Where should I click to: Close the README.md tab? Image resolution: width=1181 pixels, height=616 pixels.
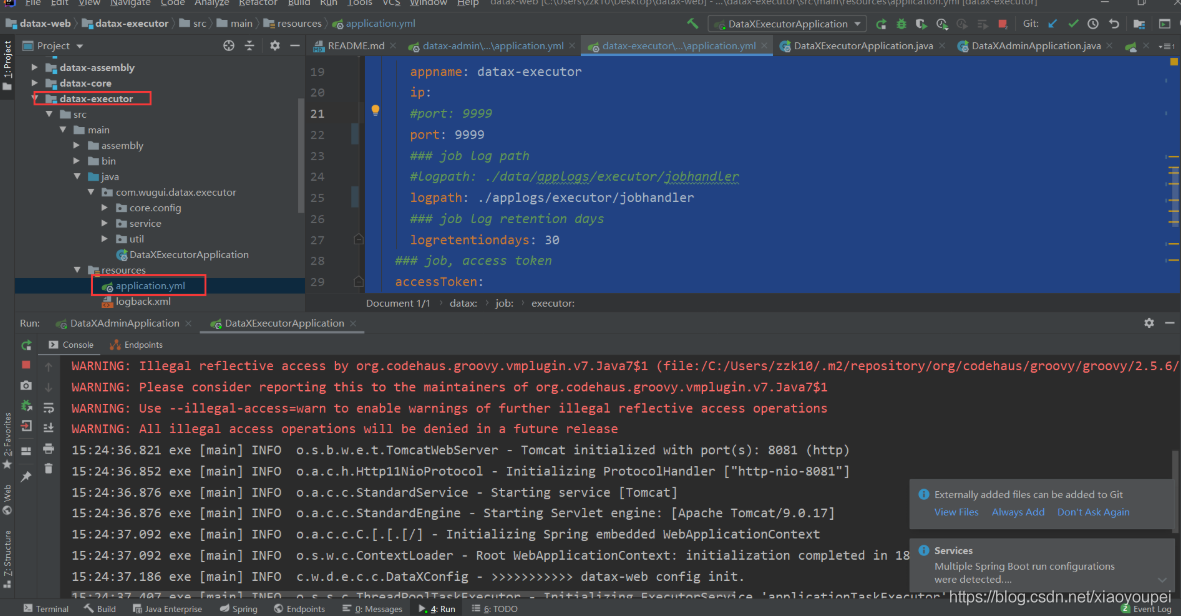click(x=393, y=46)
